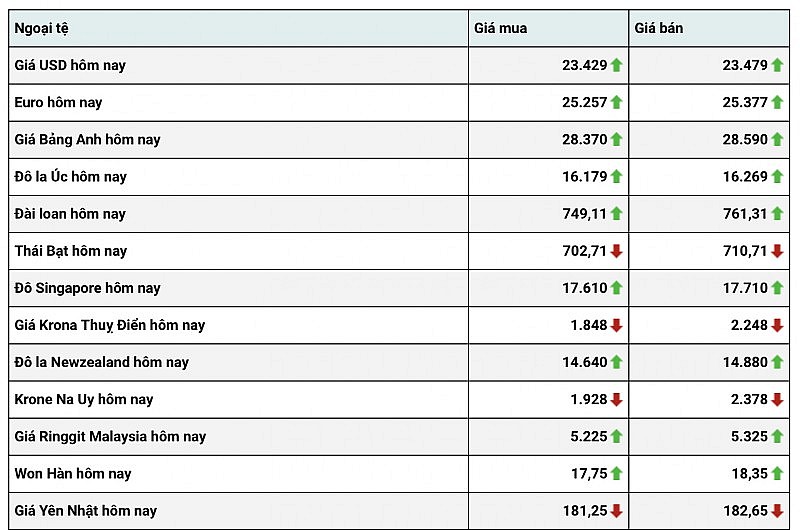Viewport: 800px width, 530px height.
Task: Click red down arrow beside Krona Thuỵ Điển sell price
Action: coord(777,325)
